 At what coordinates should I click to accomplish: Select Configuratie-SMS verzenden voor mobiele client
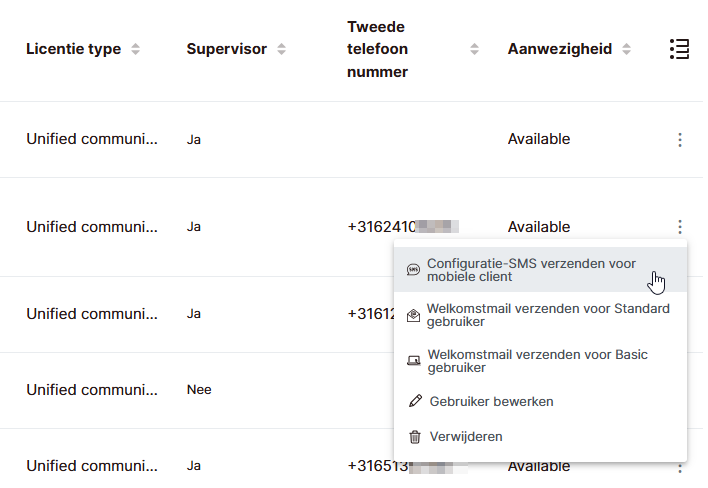531,270
